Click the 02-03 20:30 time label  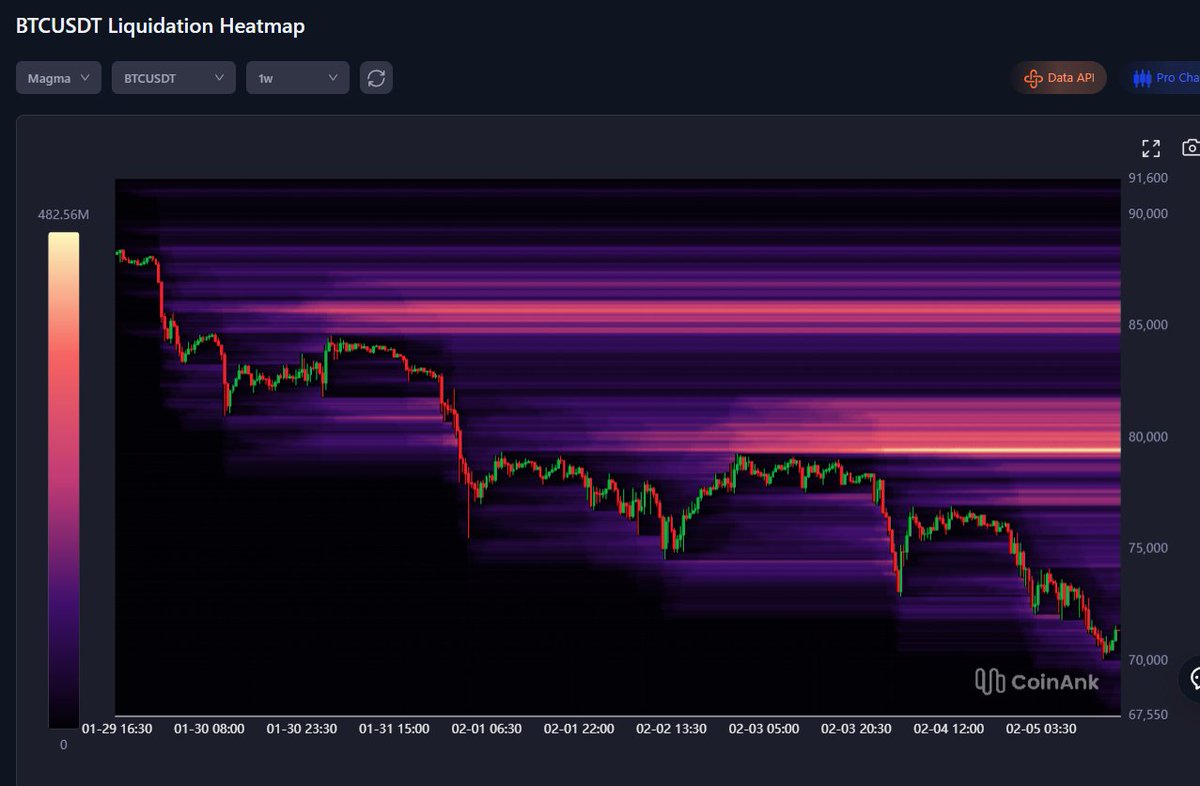(856, 729)
